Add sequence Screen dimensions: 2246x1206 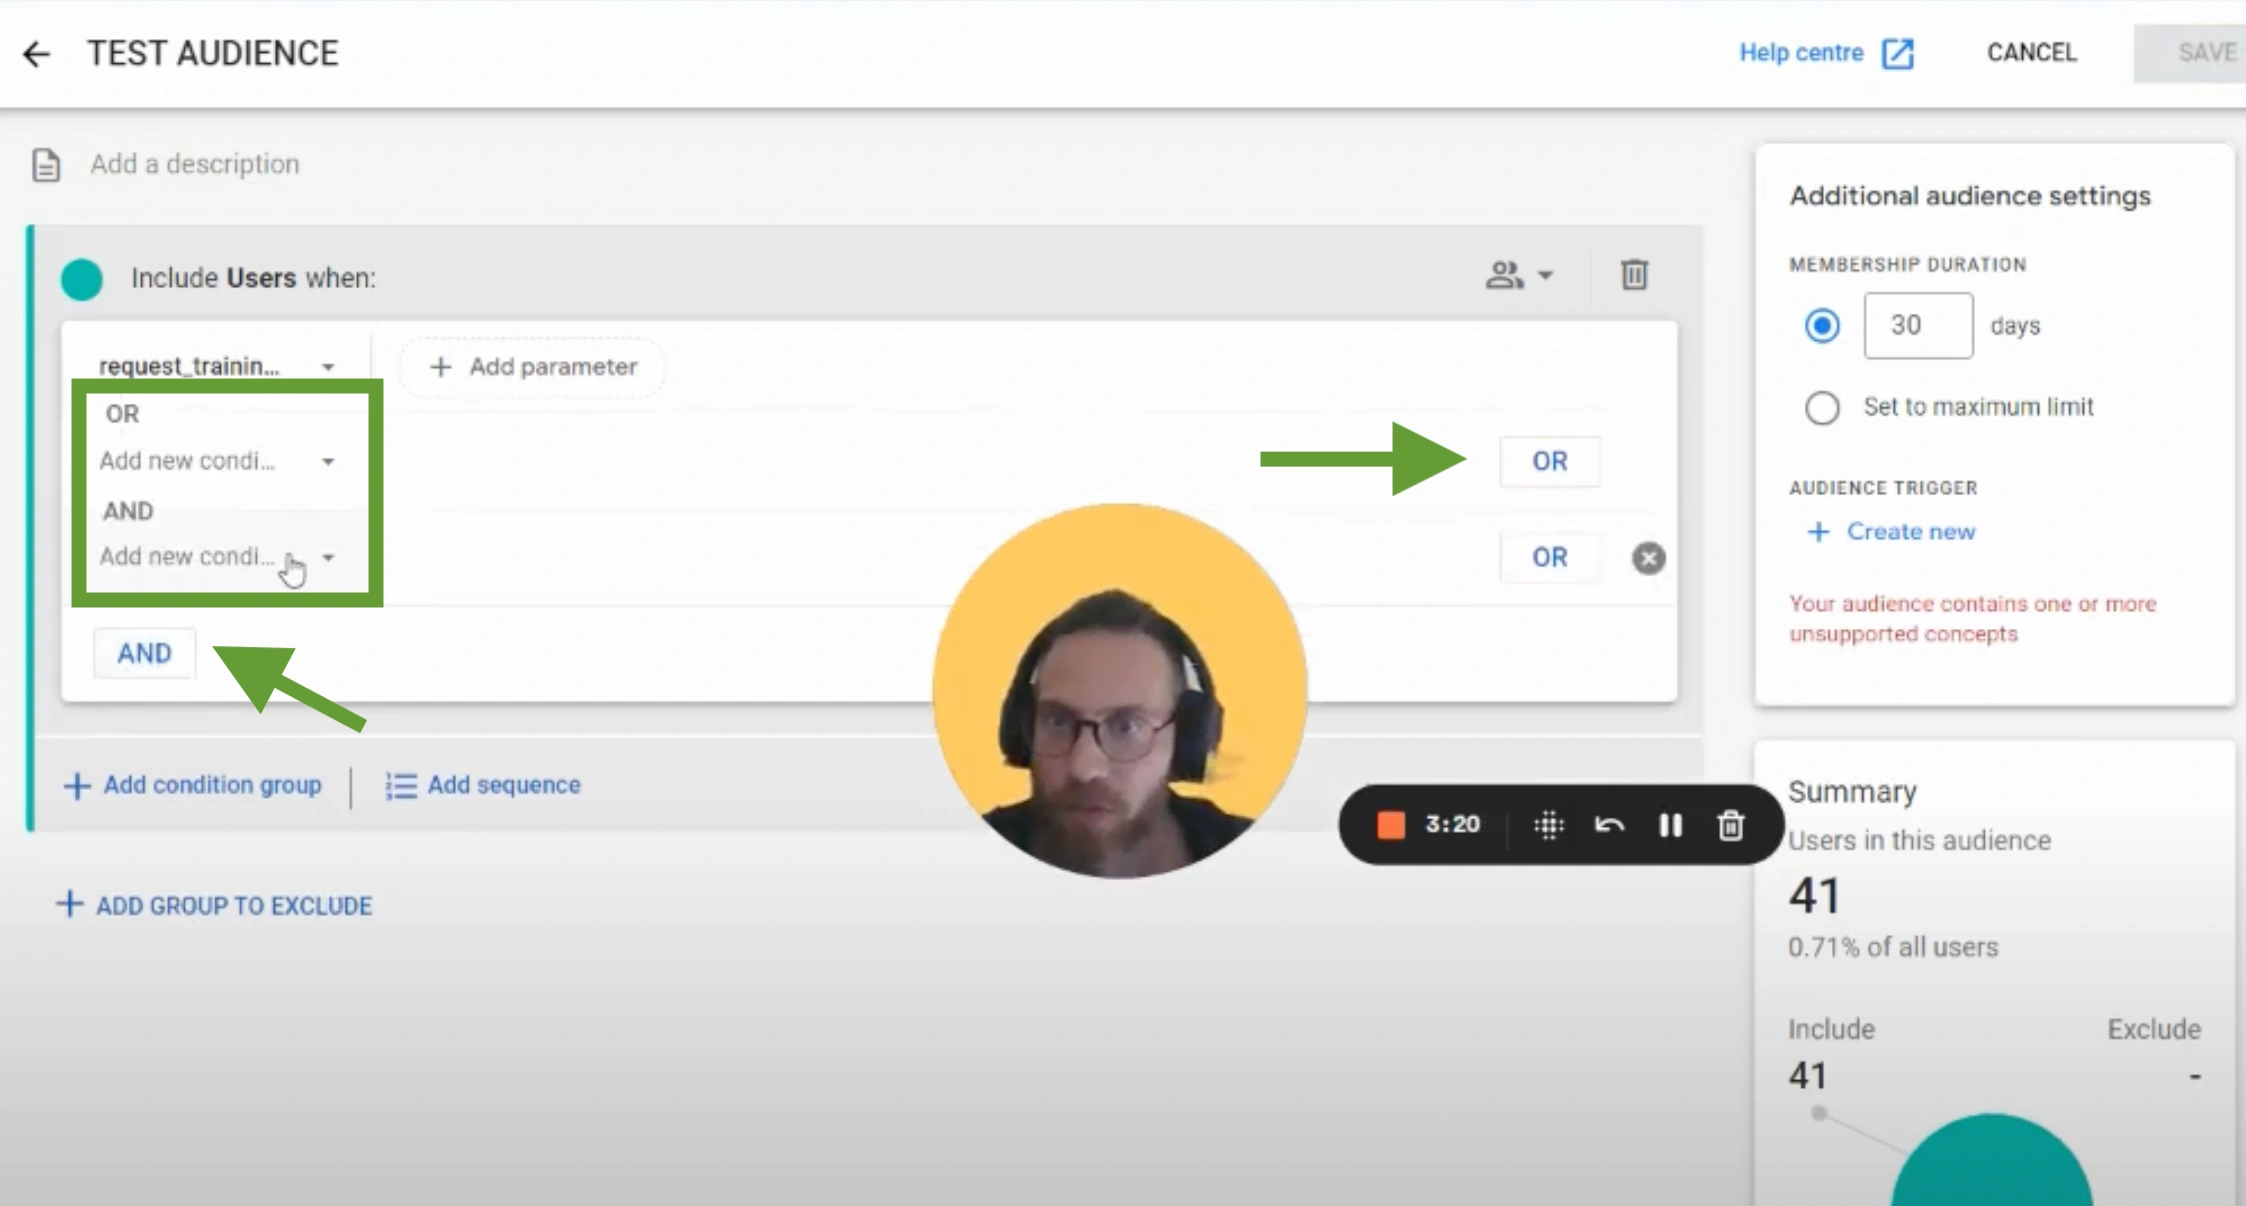tap(482, 786)
